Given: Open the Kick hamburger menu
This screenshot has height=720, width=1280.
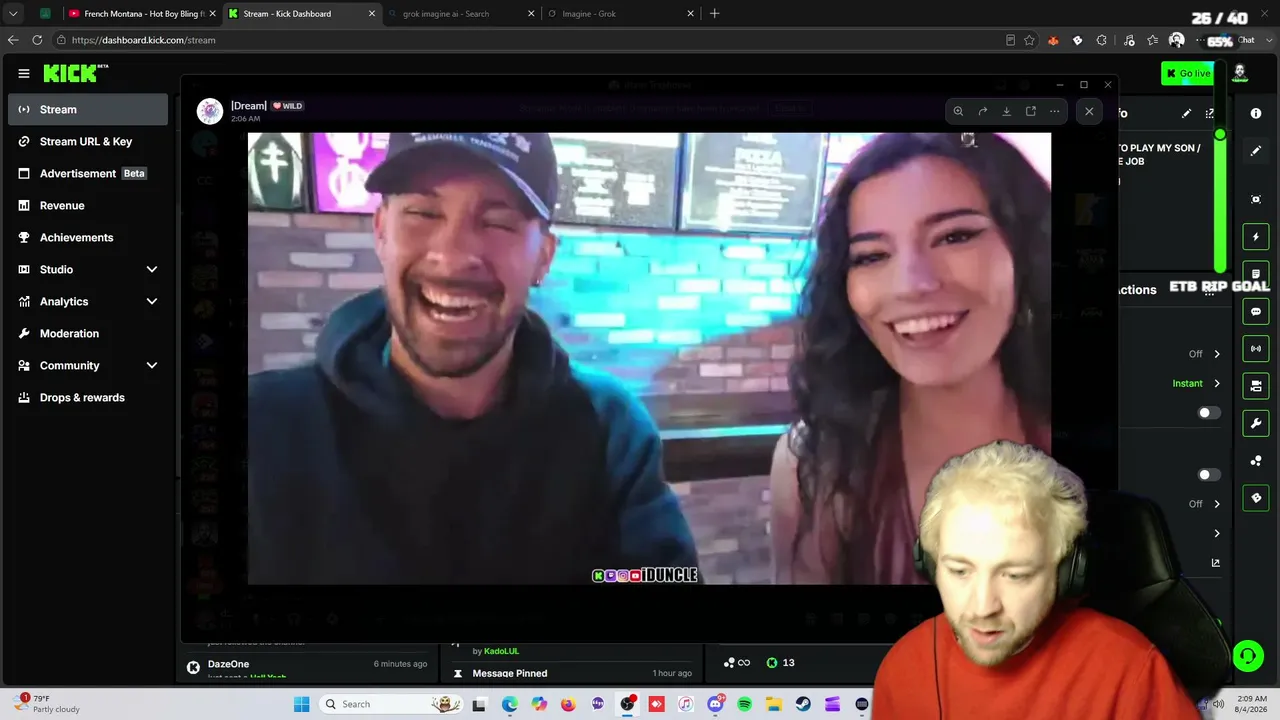Looking at the screenshot, I should (24, 73).
